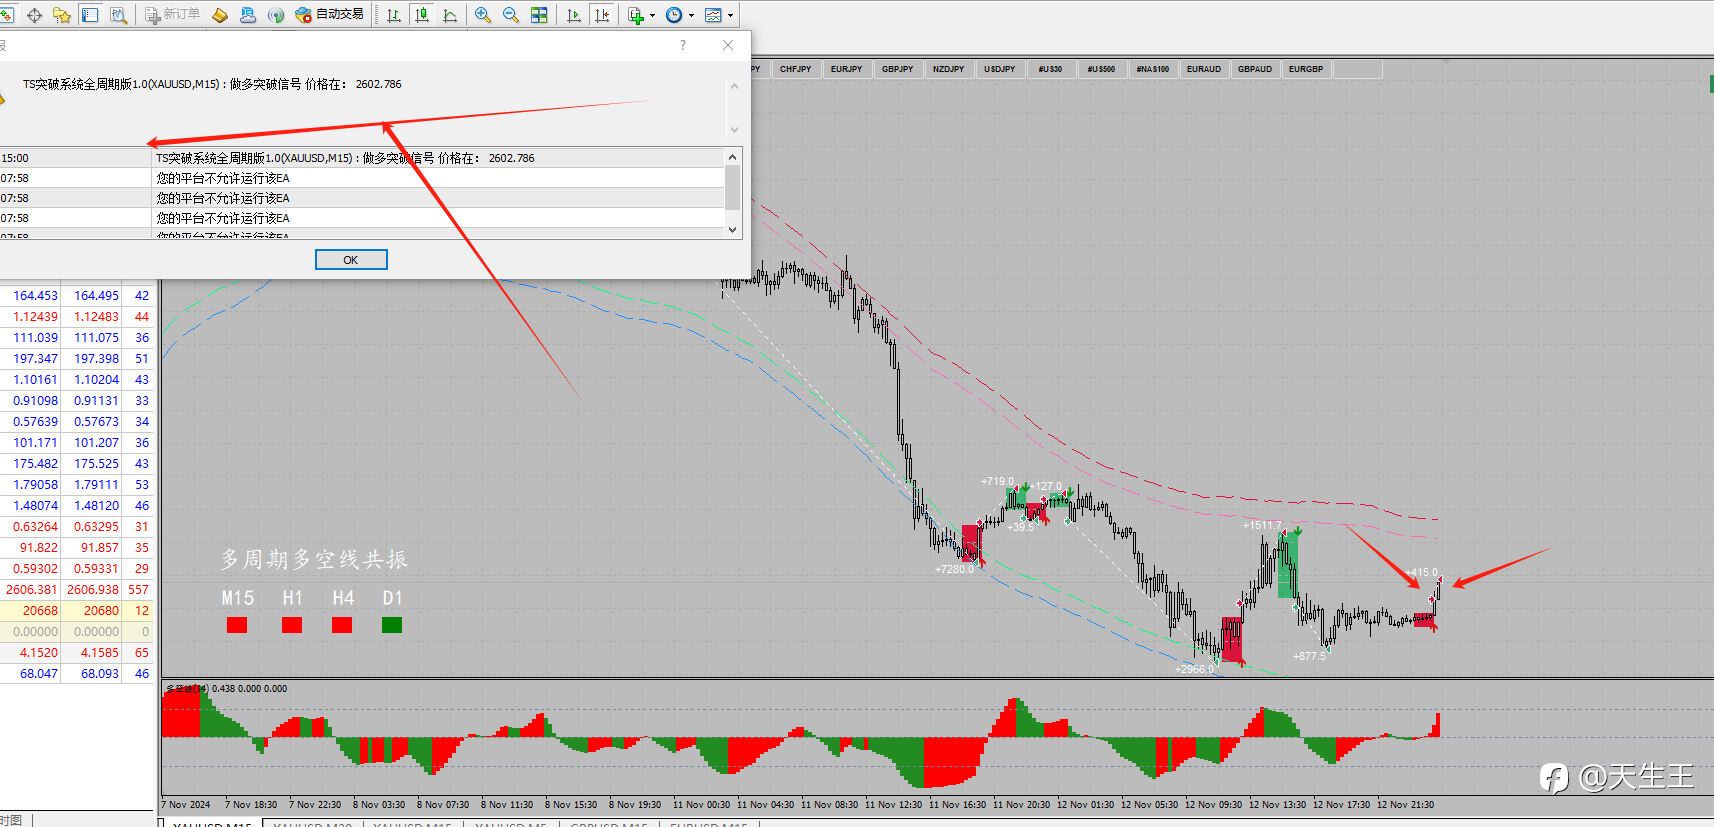Image resolution: width=1714 pixels, height=827 pixels.
Task: Click the help question mark button
Action: click(683, 45)
